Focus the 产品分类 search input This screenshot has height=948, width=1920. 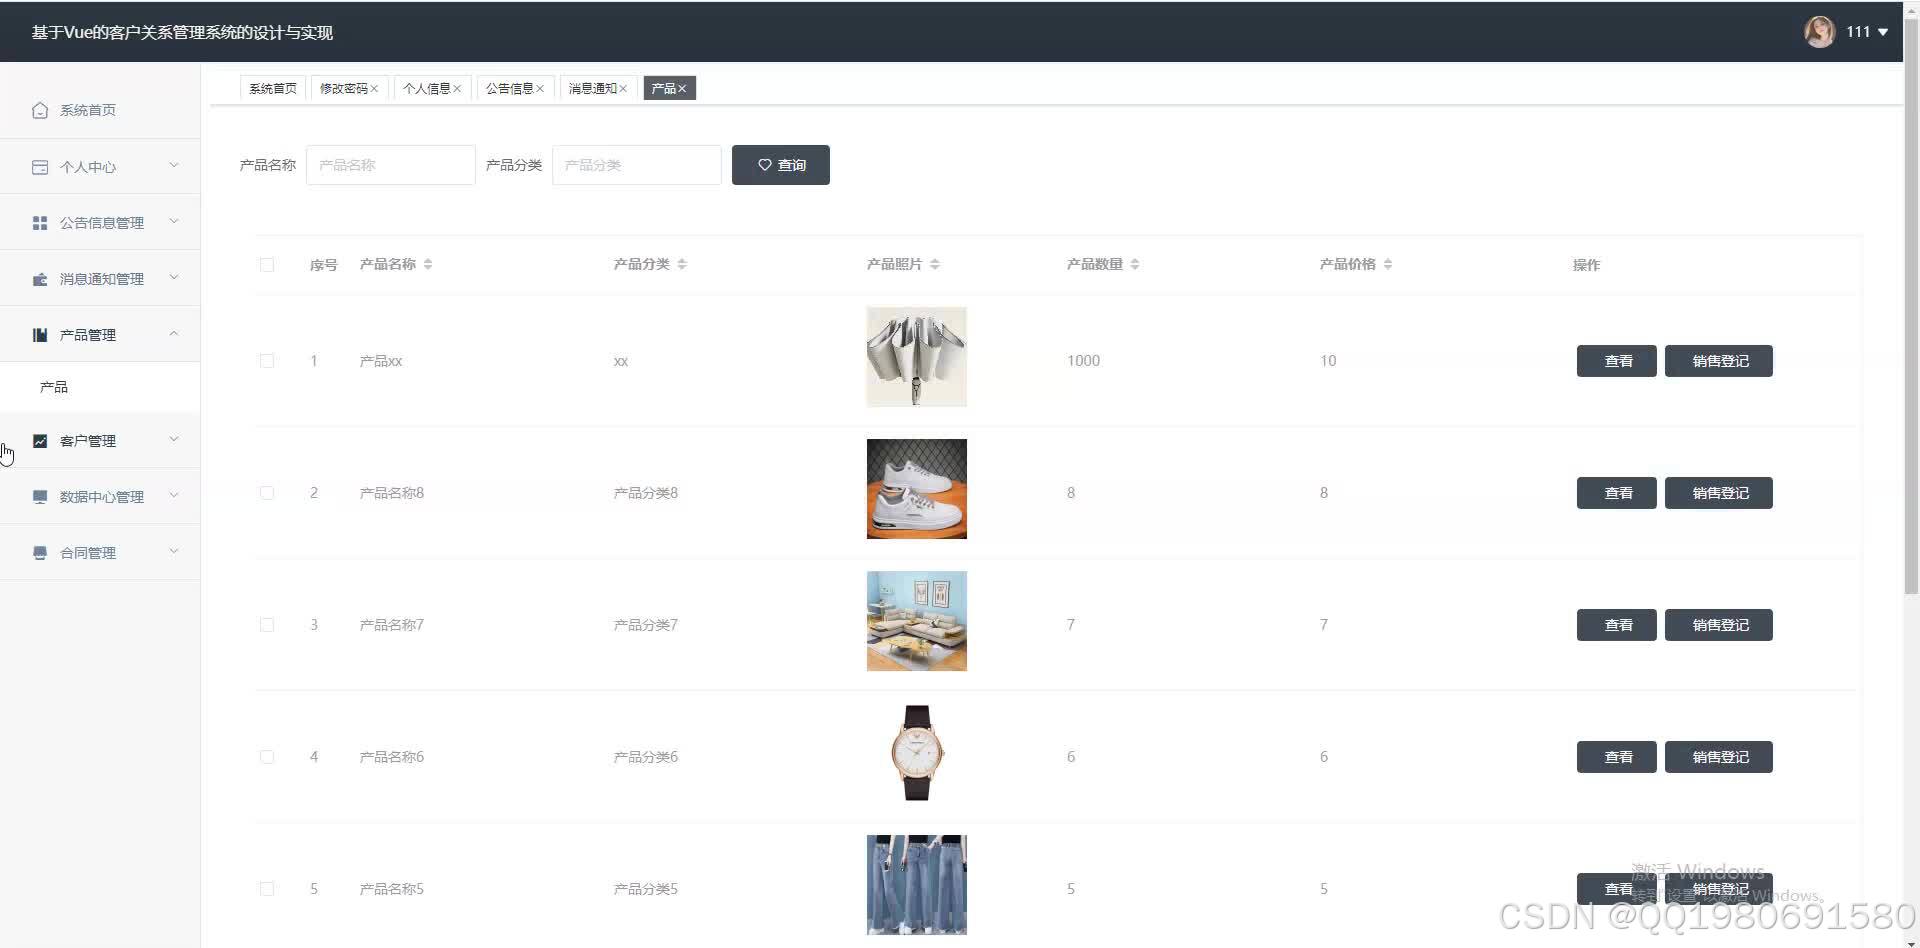(637, 165)
